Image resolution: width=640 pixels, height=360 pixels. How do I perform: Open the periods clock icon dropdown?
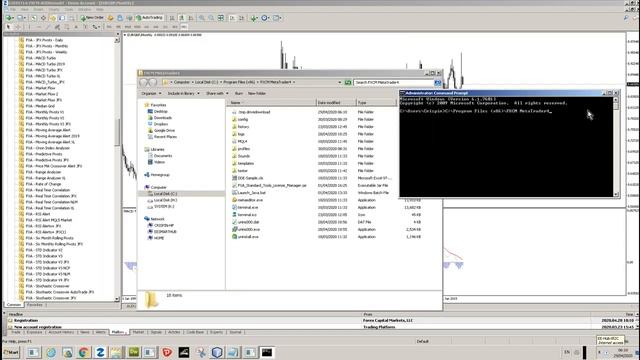pyautogui.click(x=265, y=18)
